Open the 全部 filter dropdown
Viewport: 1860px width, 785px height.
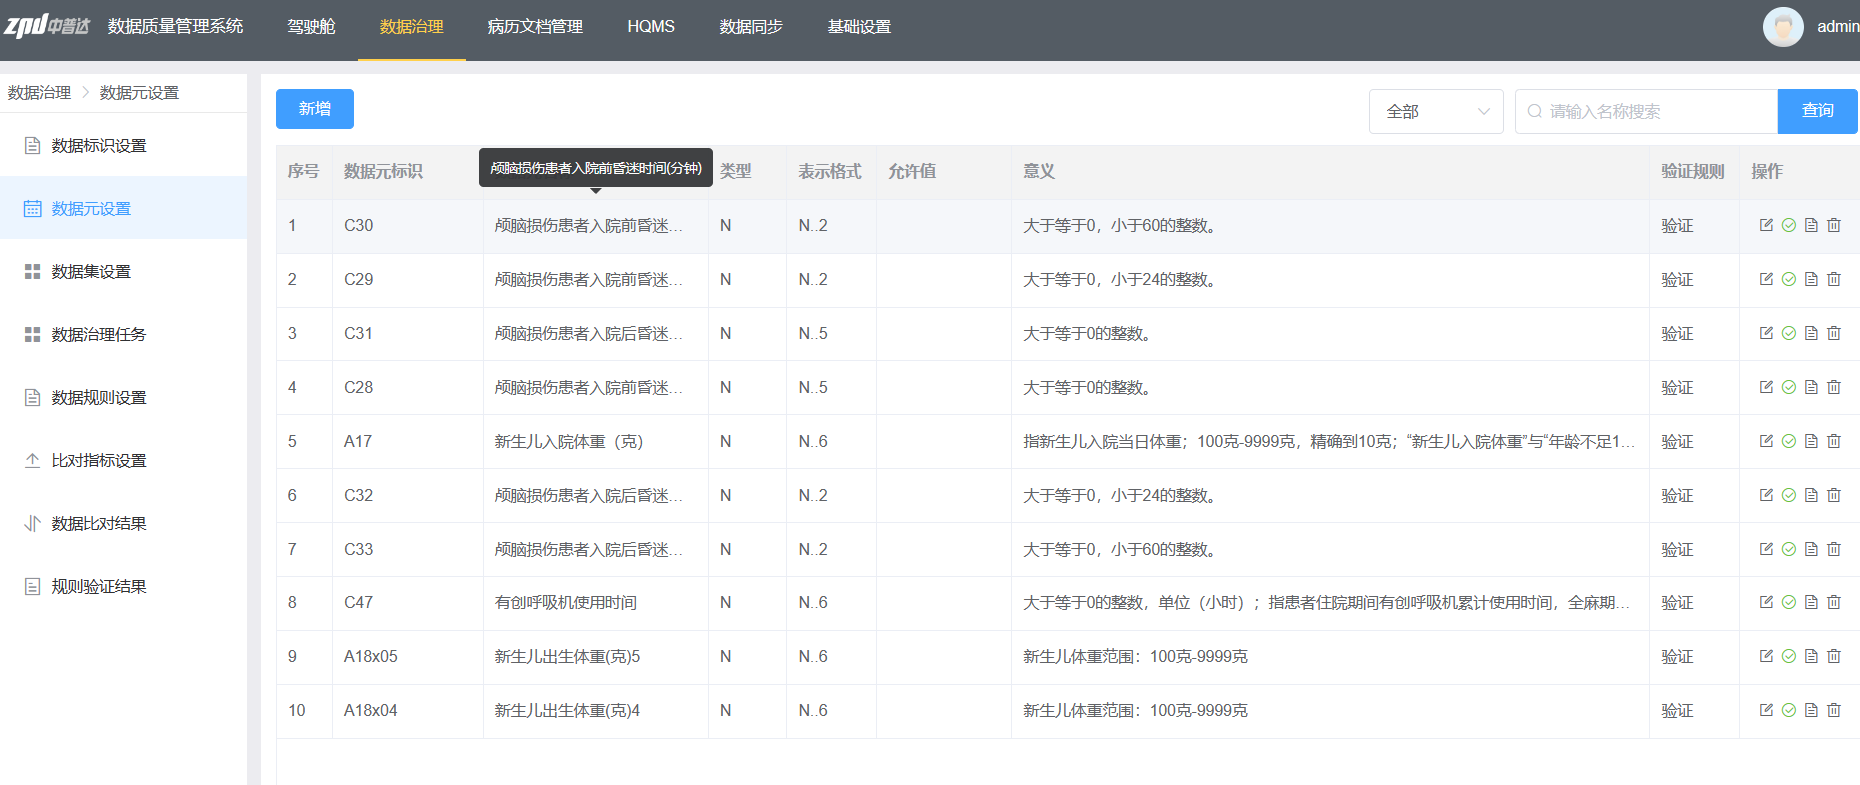click(x=1436, y=111)
